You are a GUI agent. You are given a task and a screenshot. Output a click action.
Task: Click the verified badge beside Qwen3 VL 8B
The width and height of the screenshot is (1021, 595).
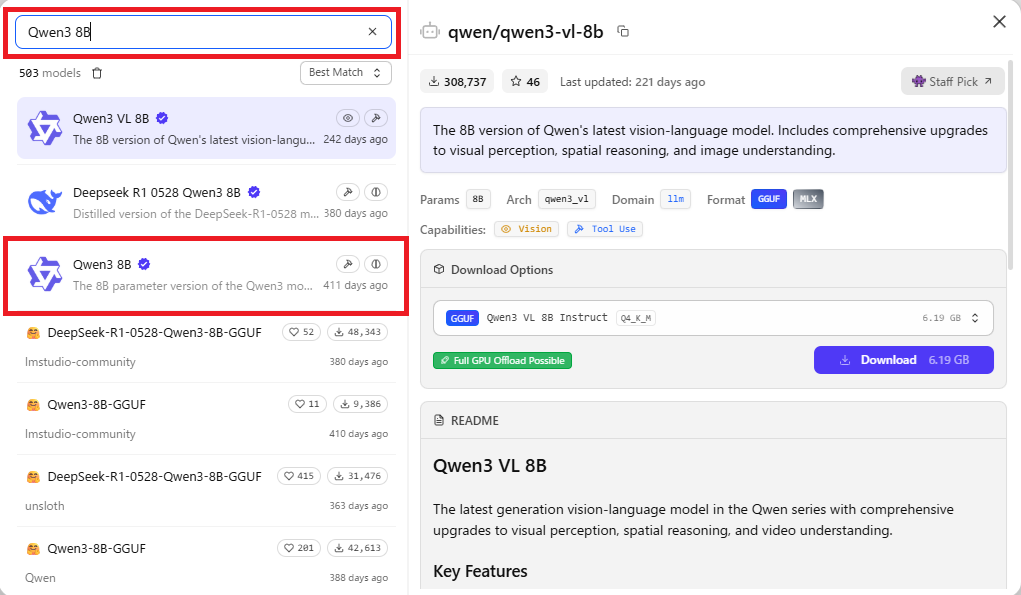162,118
